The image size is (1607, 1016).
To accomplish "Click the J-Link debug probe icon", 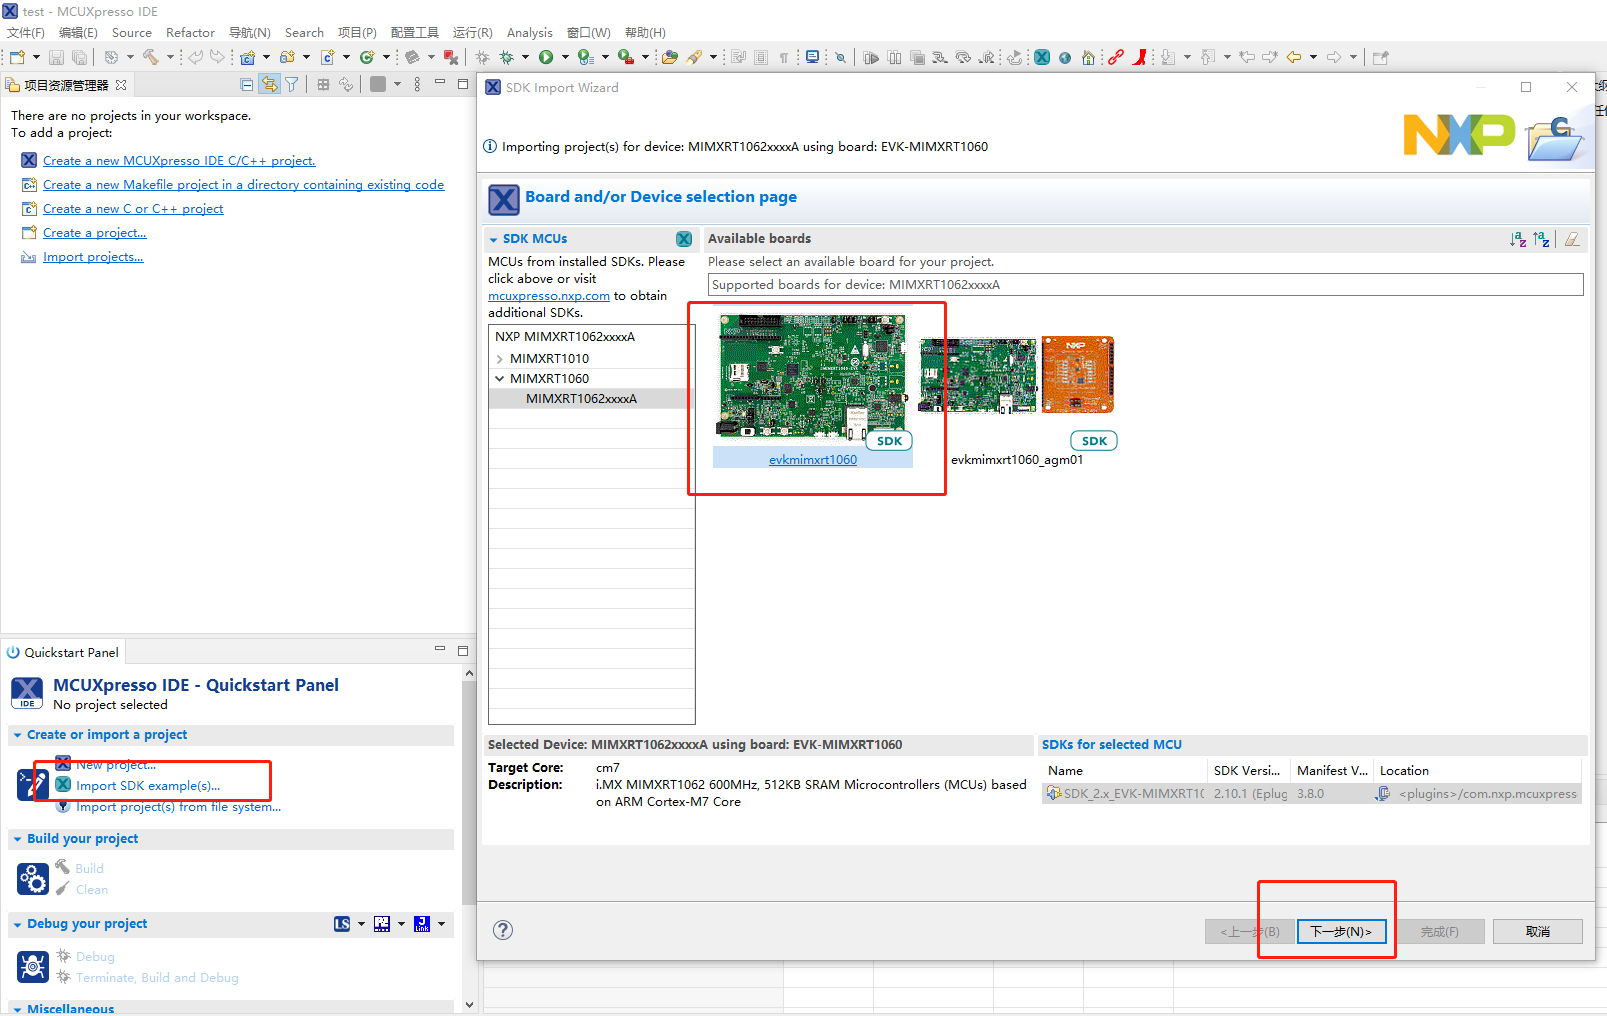I will point(422,924).
